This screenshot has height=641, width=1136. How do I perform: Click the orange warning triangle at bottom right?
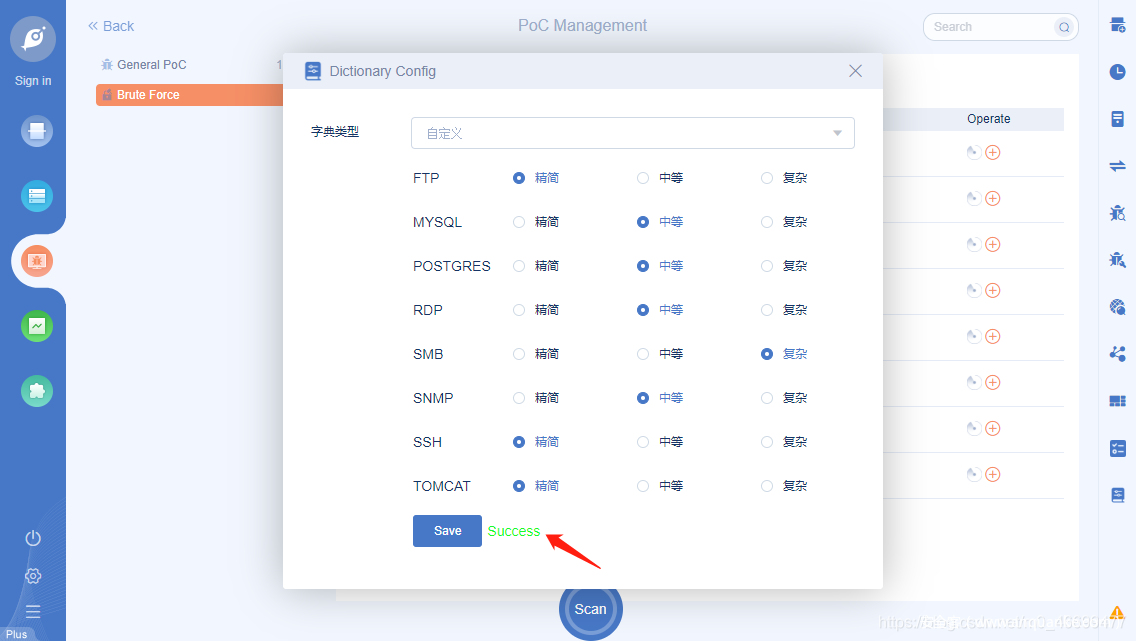click(x=1117, y=613)
